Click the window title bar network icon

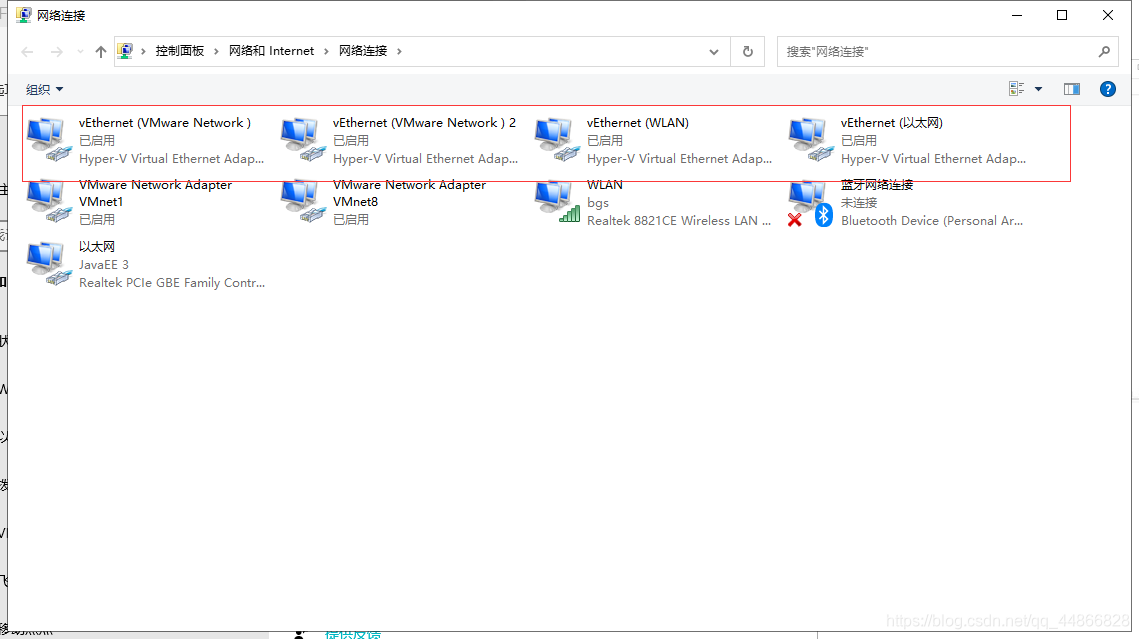(24, 15)
